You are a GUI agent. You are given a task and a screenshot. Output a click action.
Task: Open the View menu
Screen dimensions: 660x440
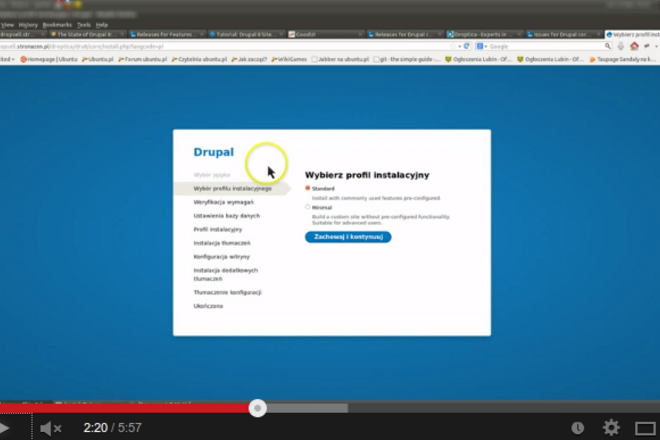point(7,25)
